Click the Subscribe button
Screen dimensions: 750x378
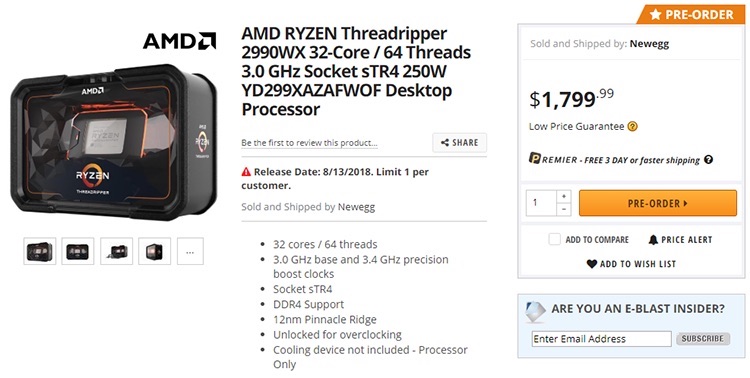(x=703, y=339)
